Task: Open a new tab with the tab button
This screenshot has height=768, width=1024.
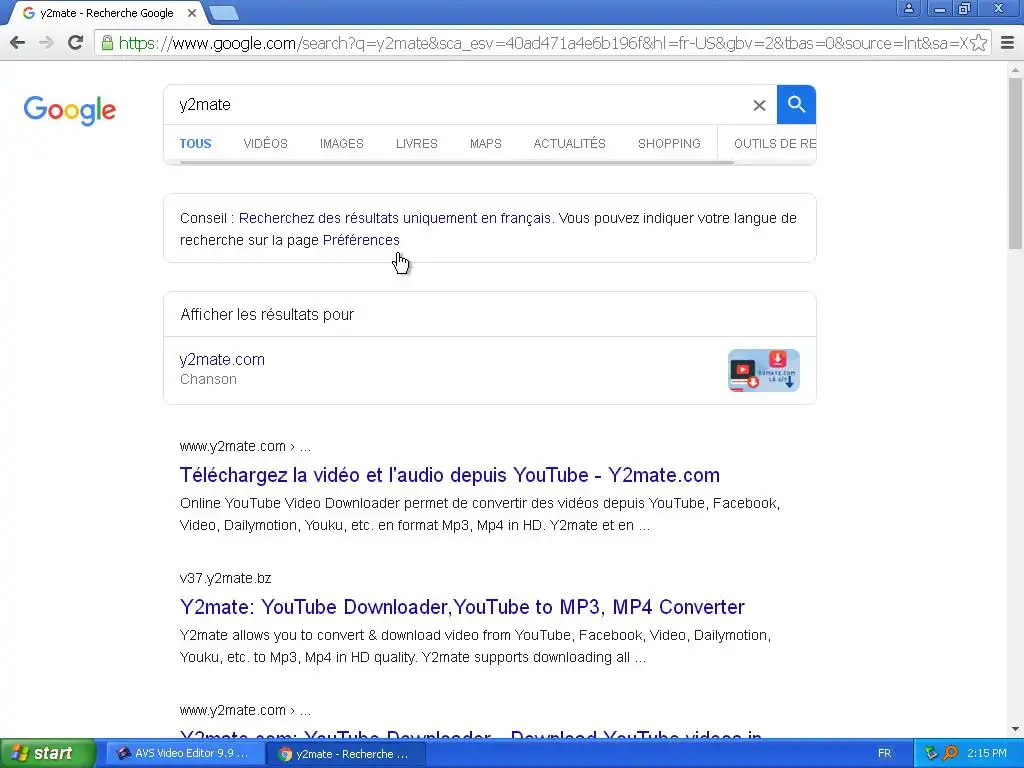Action: pyautogui.click(x=225, y=13)
